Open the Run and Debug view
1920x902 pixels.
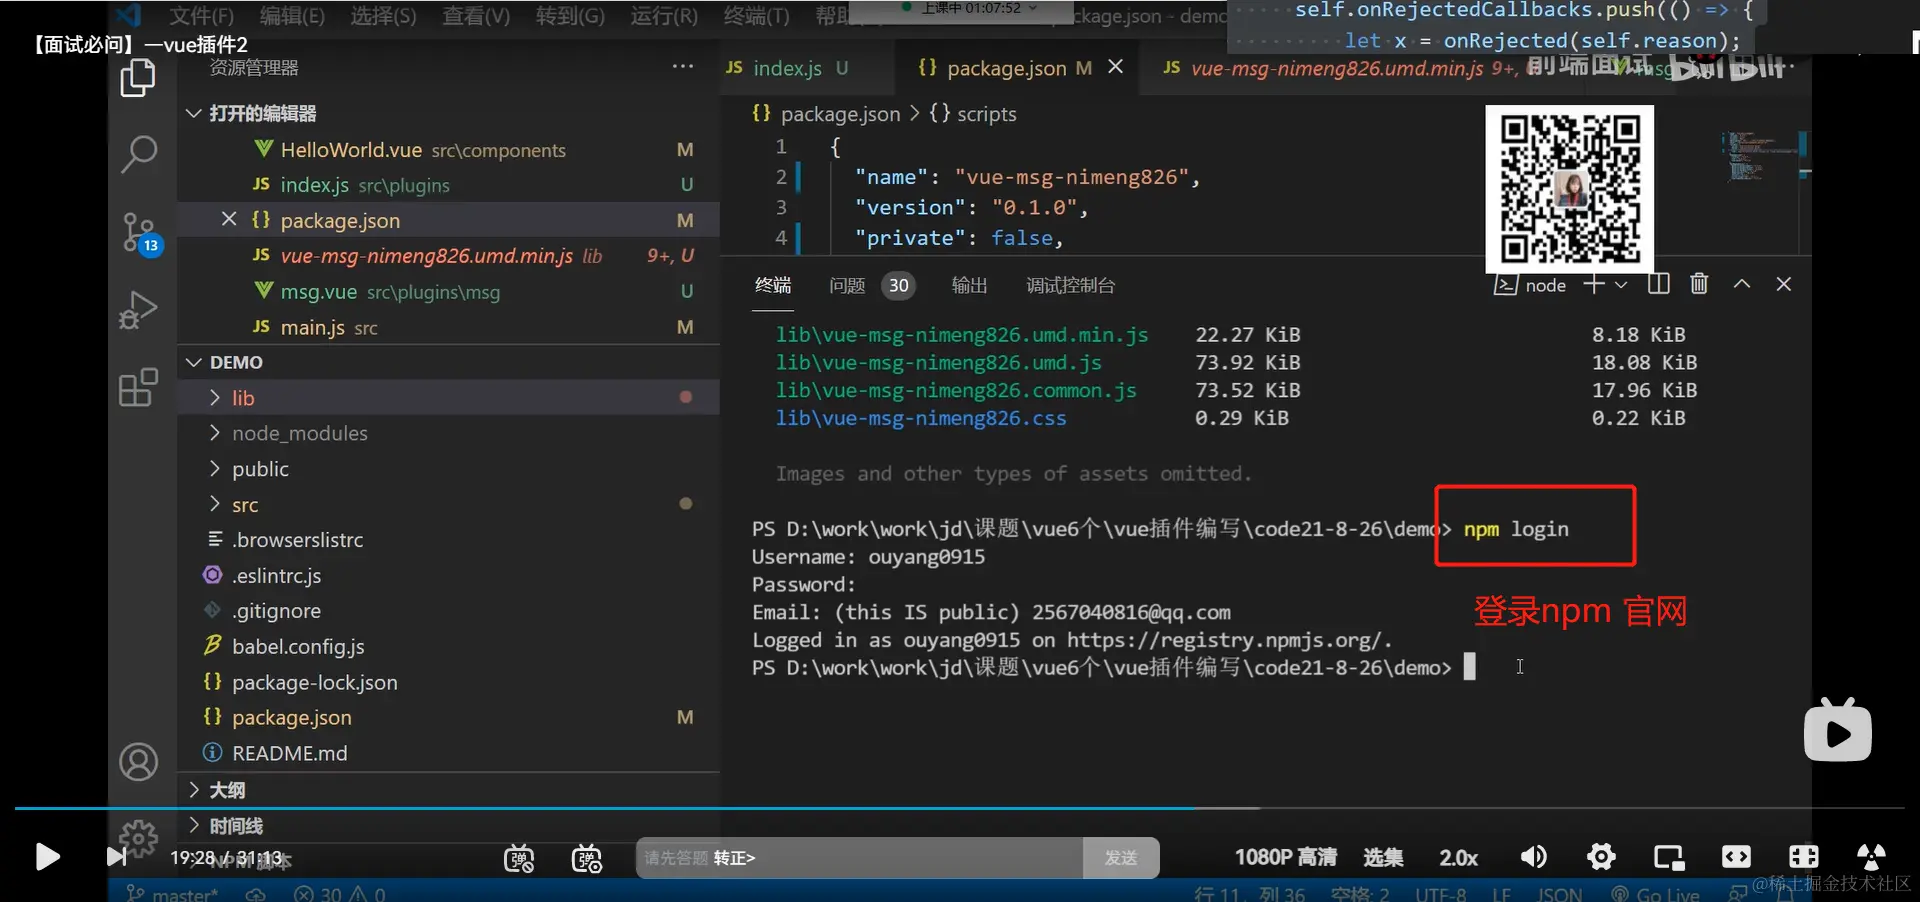(x=138, y=310)
